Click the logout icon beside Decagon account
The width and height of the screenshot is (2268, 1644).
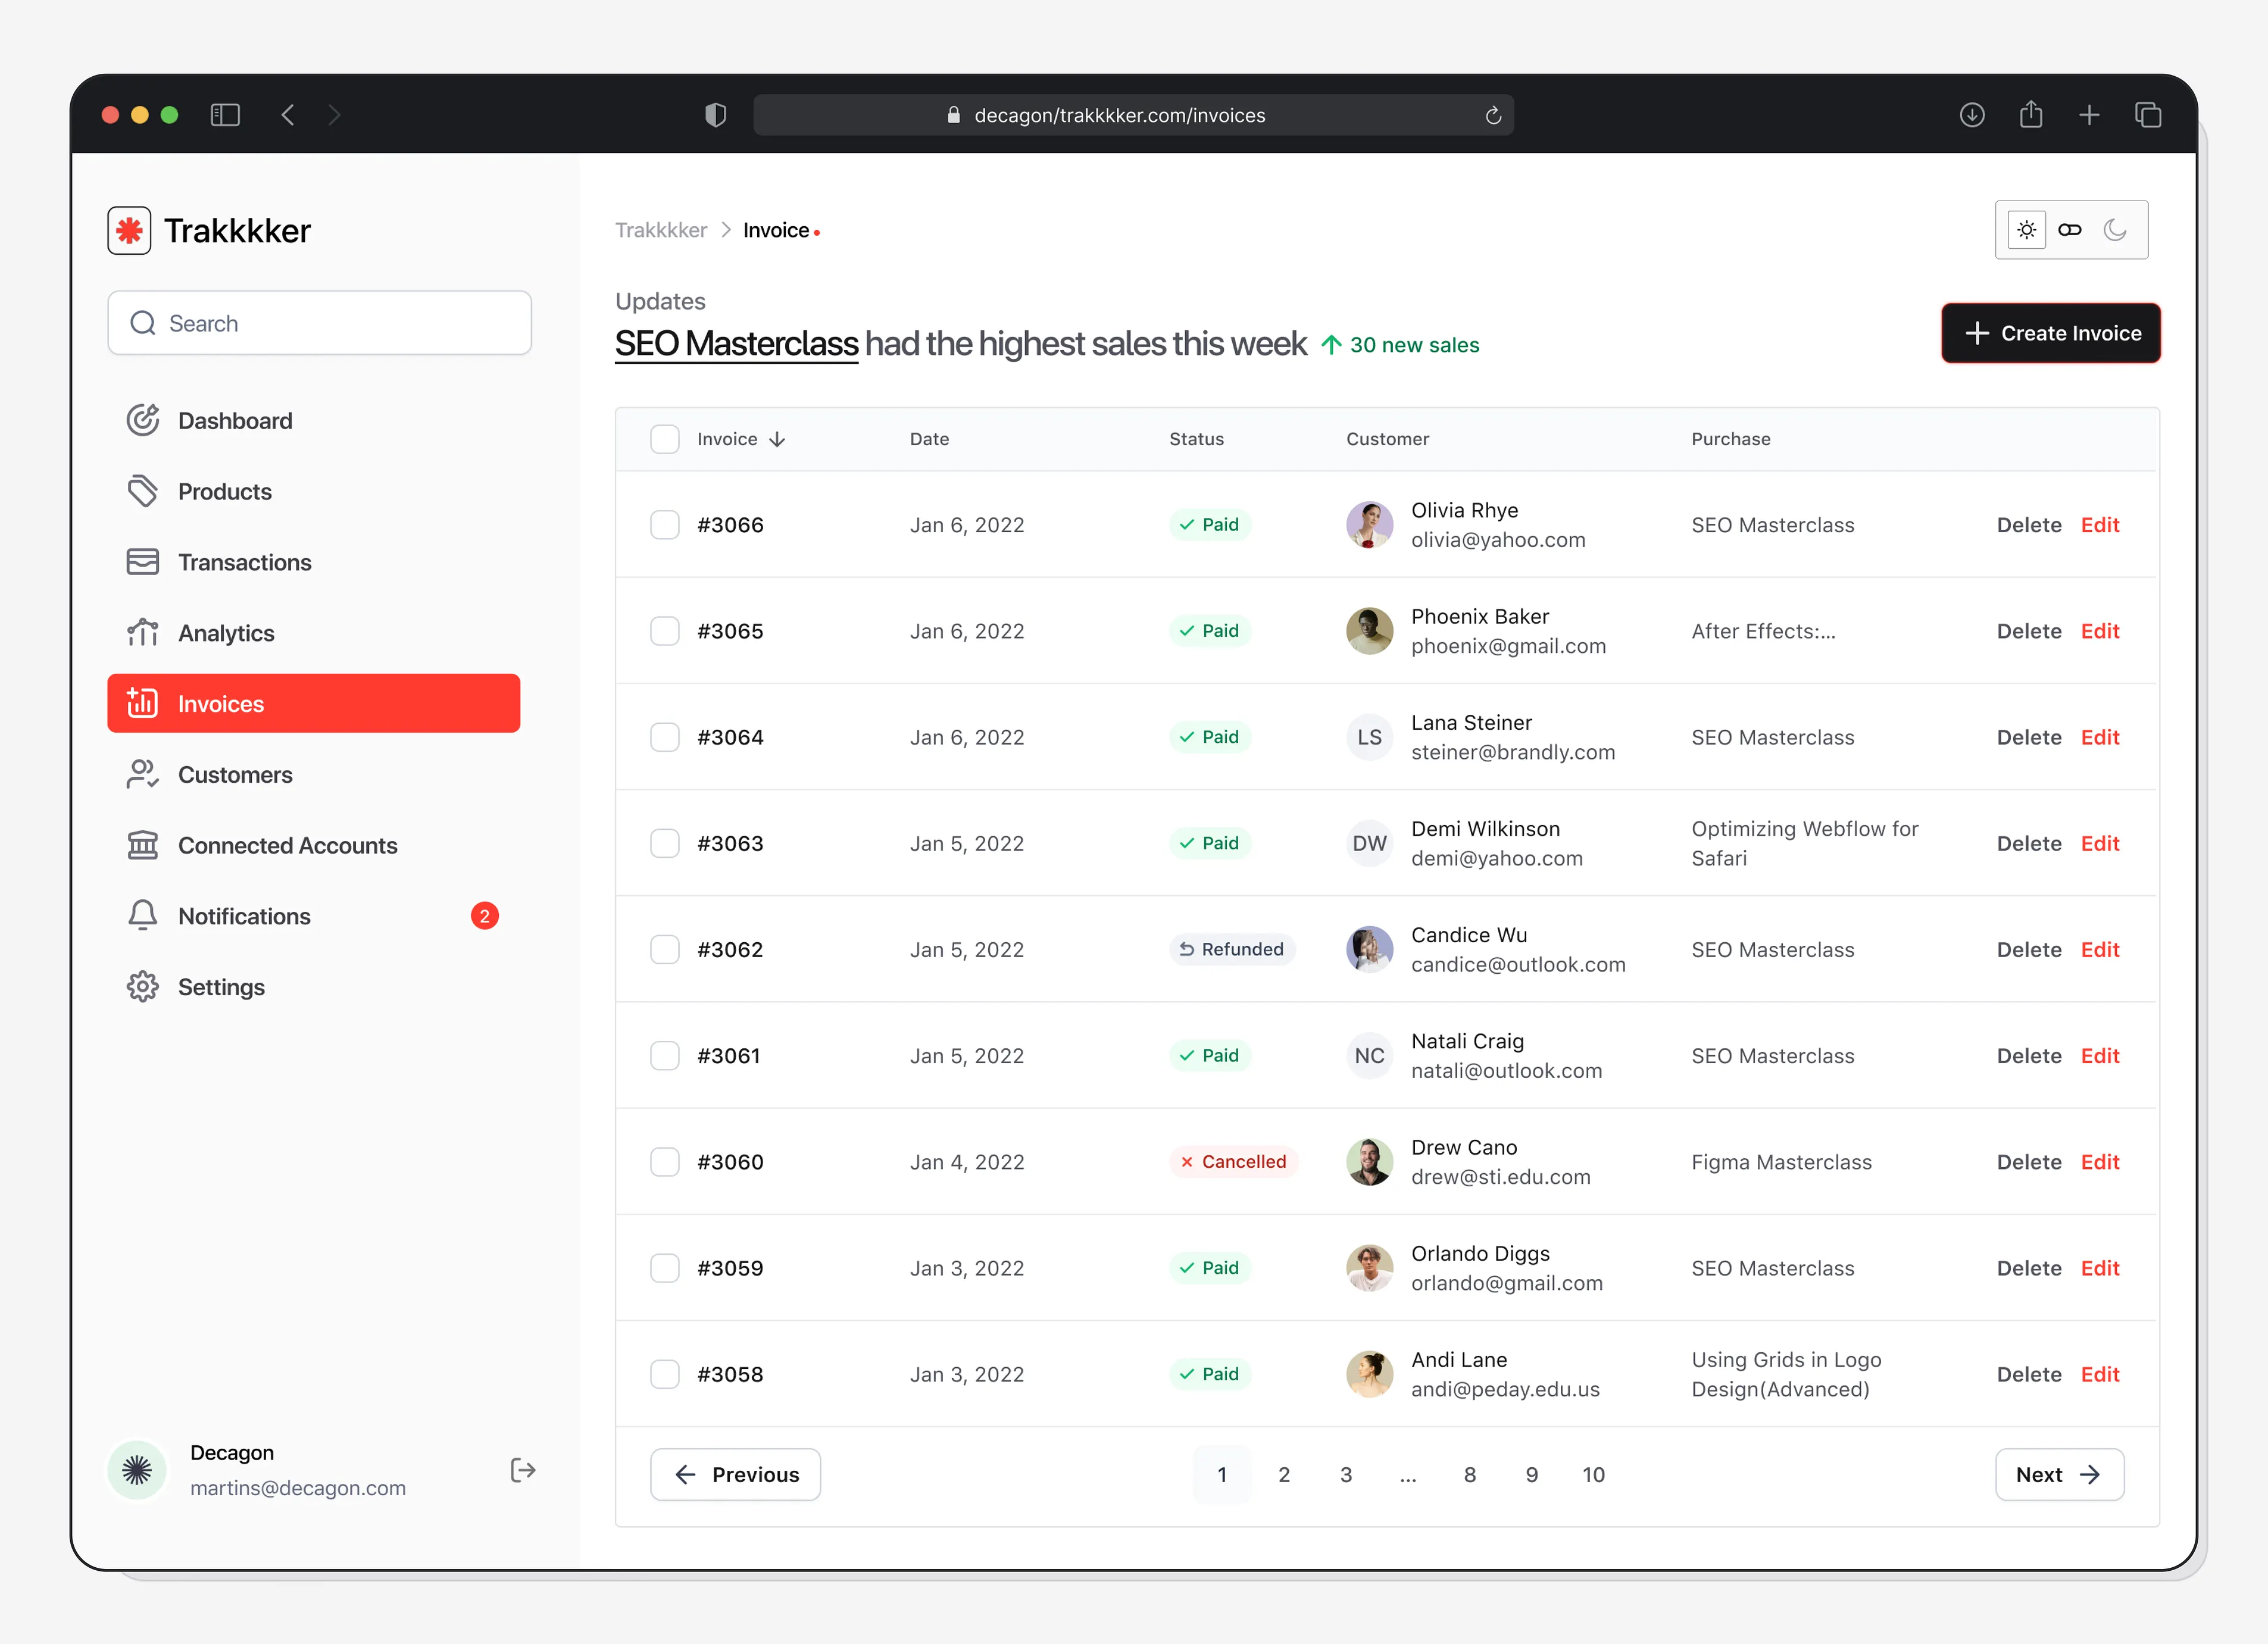click(523, 1469)
